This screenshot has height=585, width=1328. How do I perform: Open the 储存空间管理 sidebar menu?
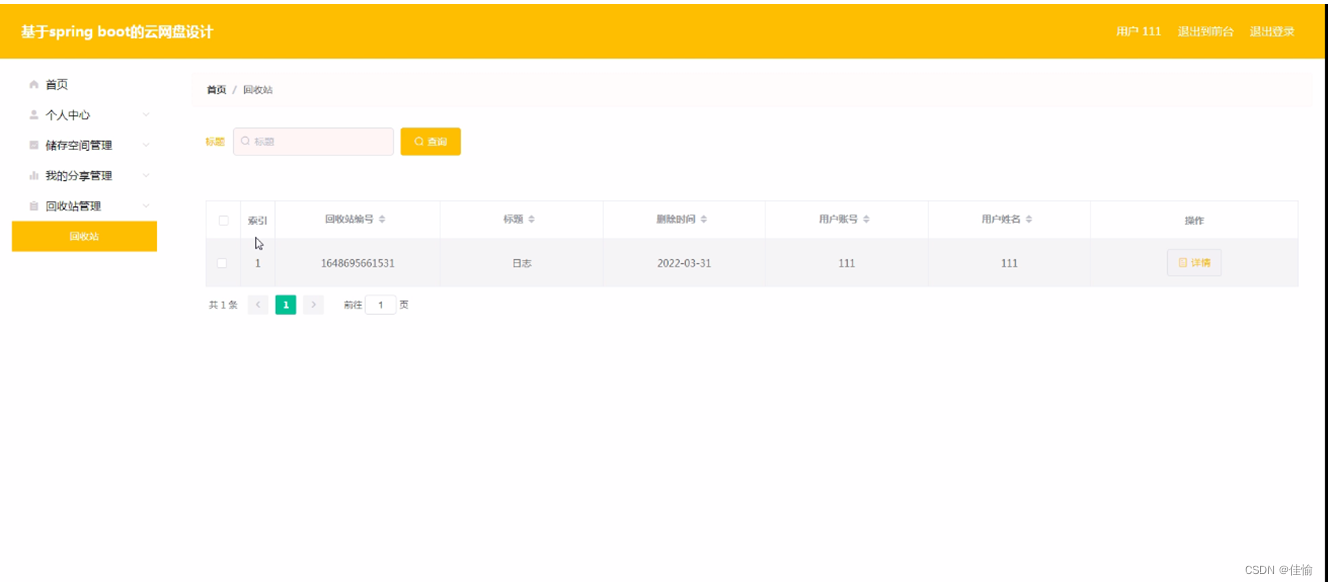(84, 145)
